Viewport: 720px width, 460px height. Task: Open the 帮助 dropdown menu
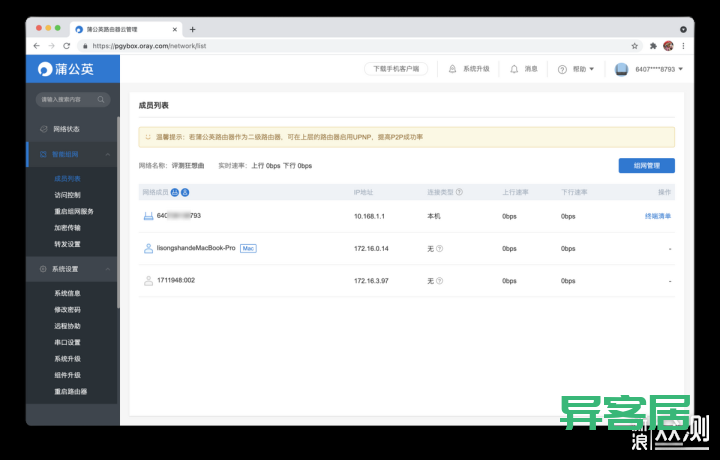point(583,69)
